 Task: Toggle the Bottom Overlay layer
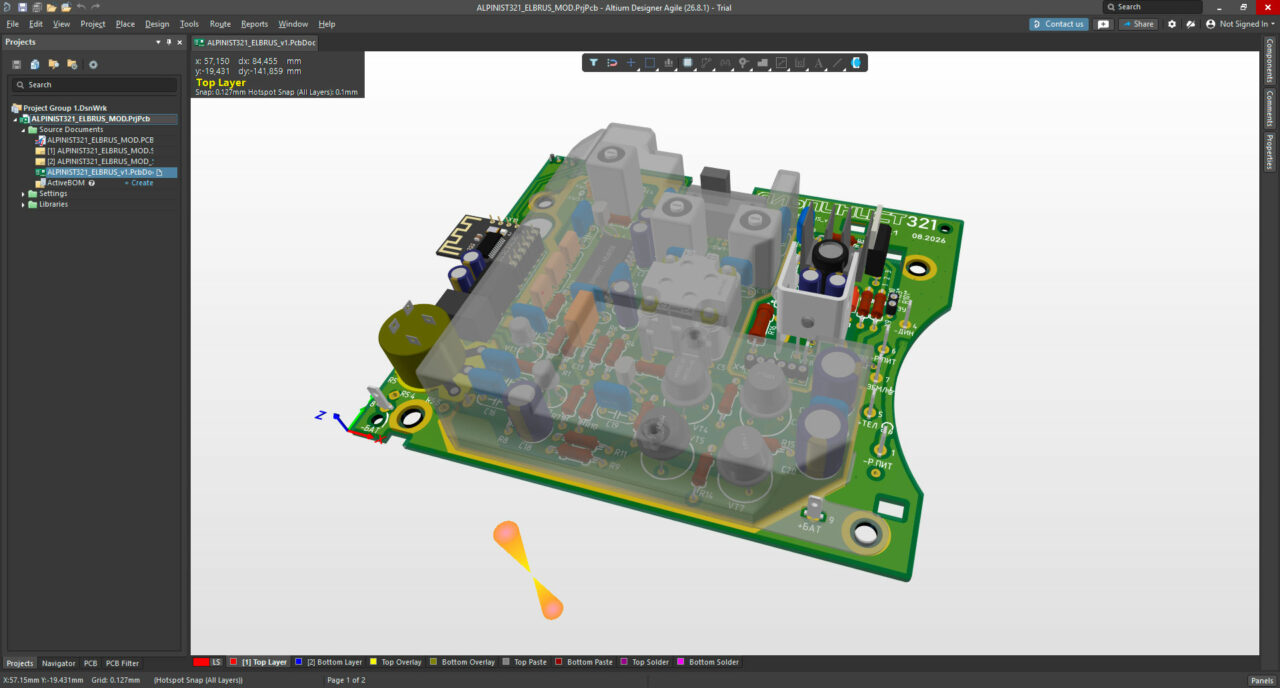pos(433,662)
